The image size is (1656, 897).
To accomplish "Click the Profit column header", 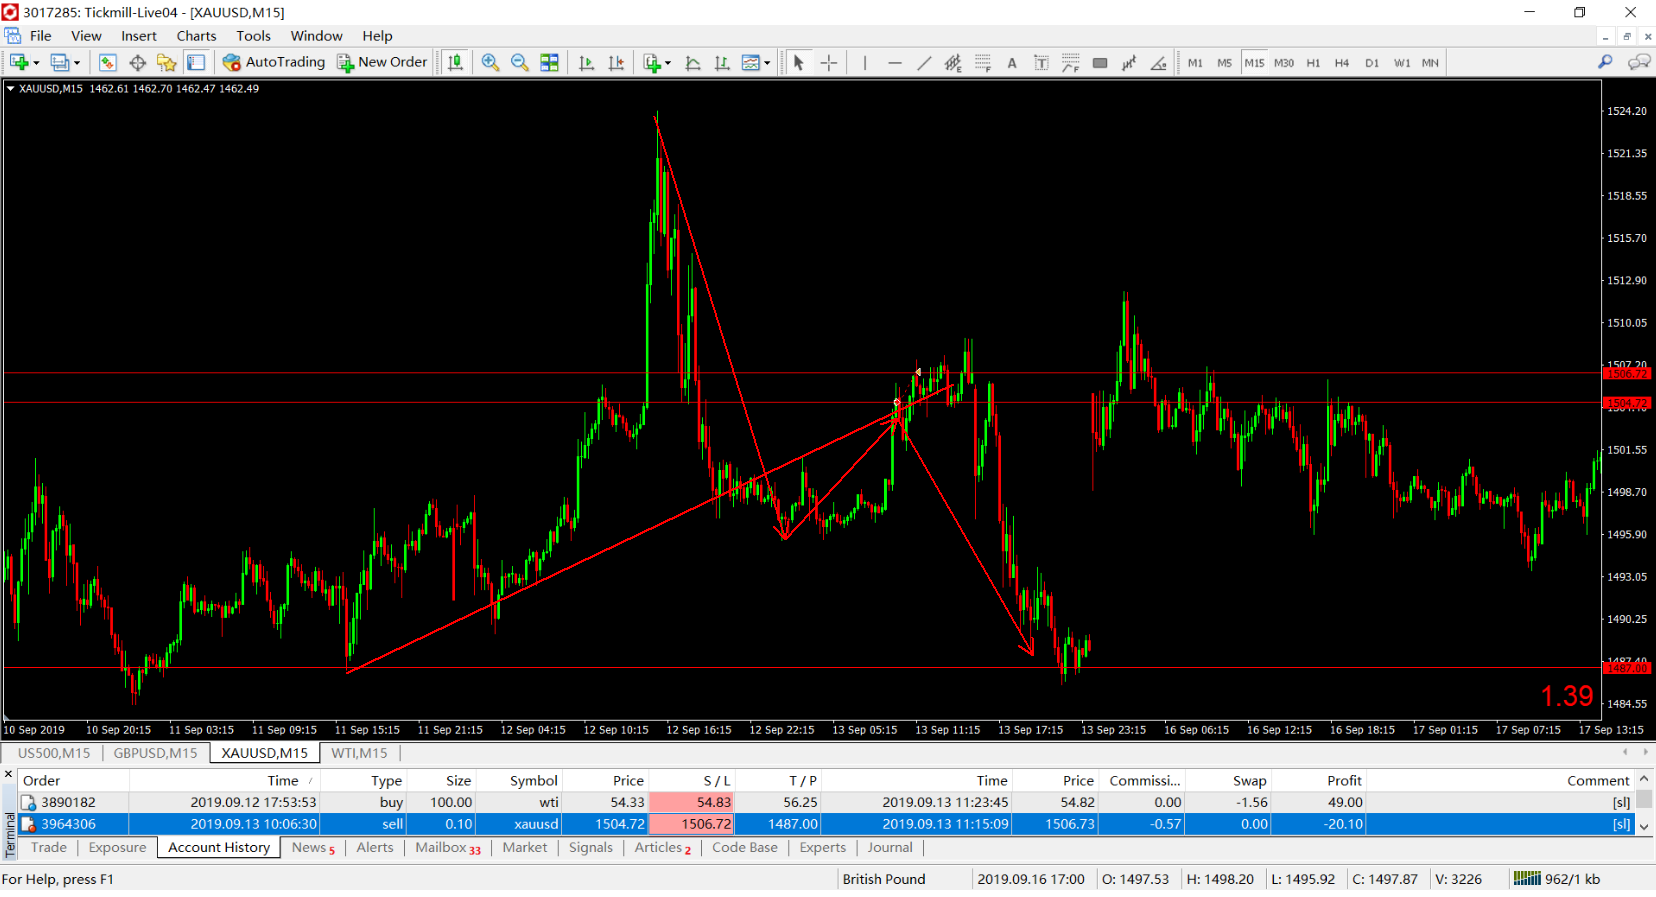I will [x=1344, y=781].
